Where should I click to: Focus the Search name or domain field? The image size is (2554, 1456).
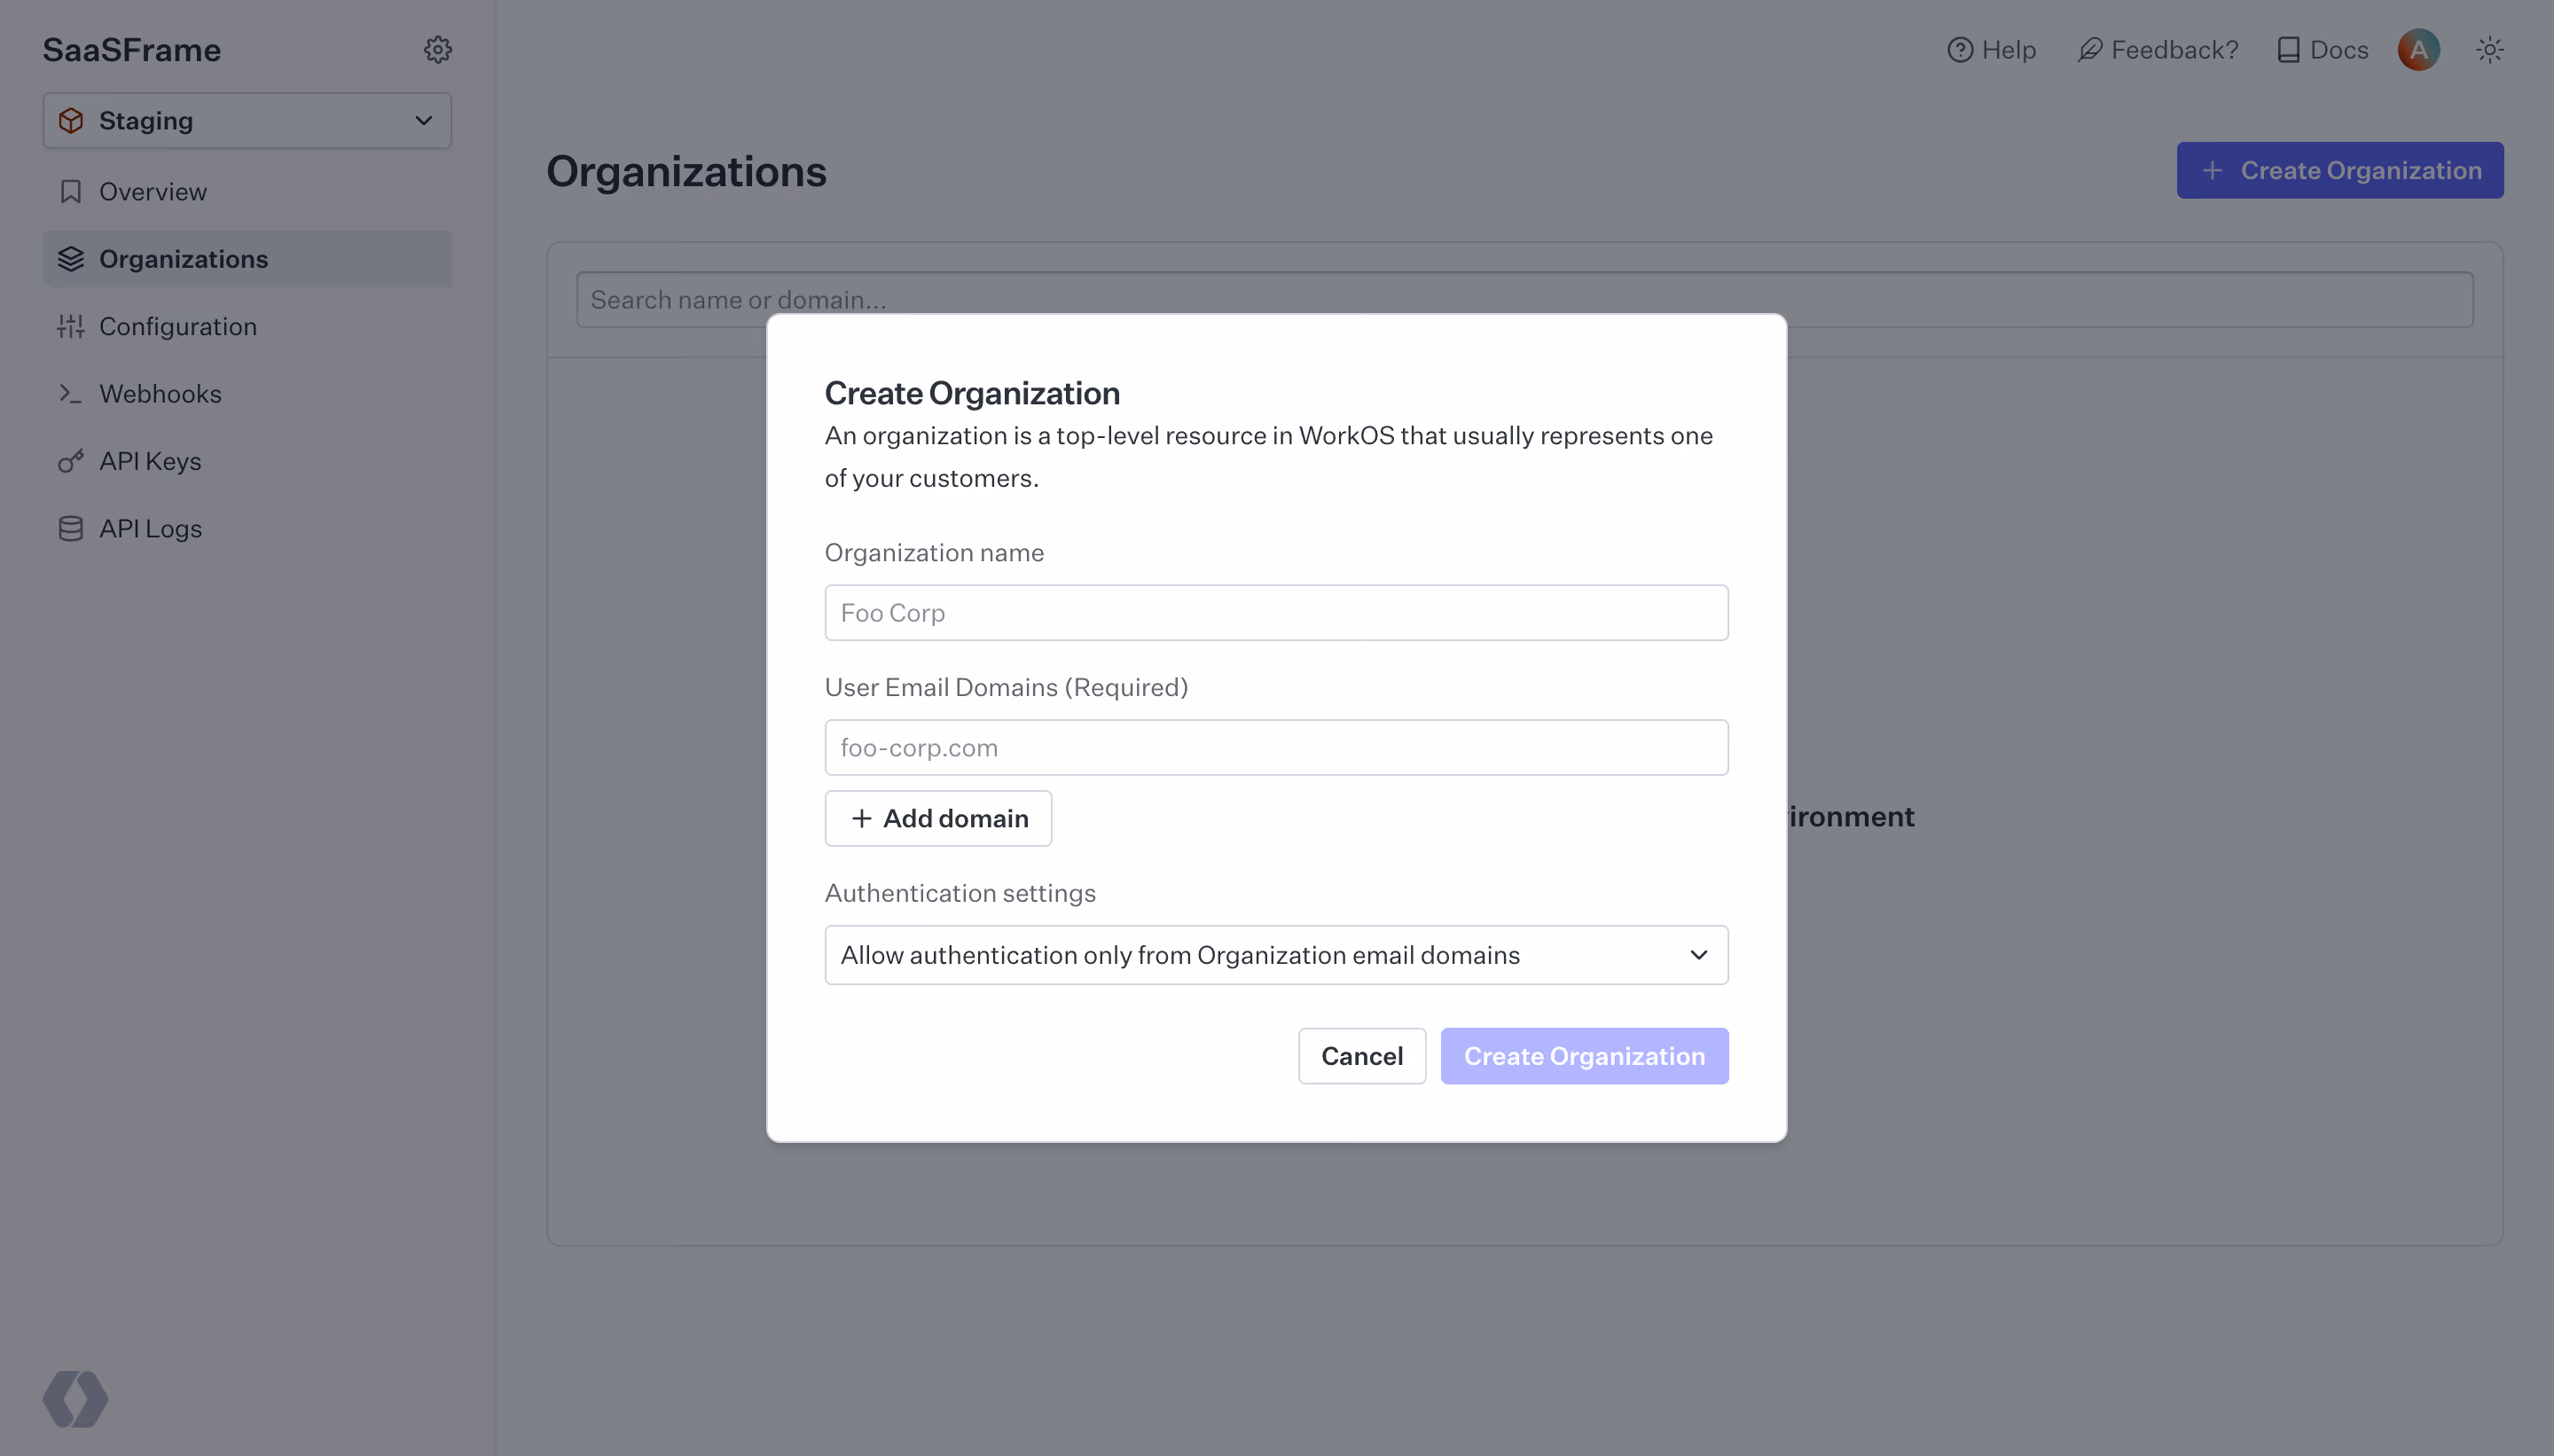1524,300
